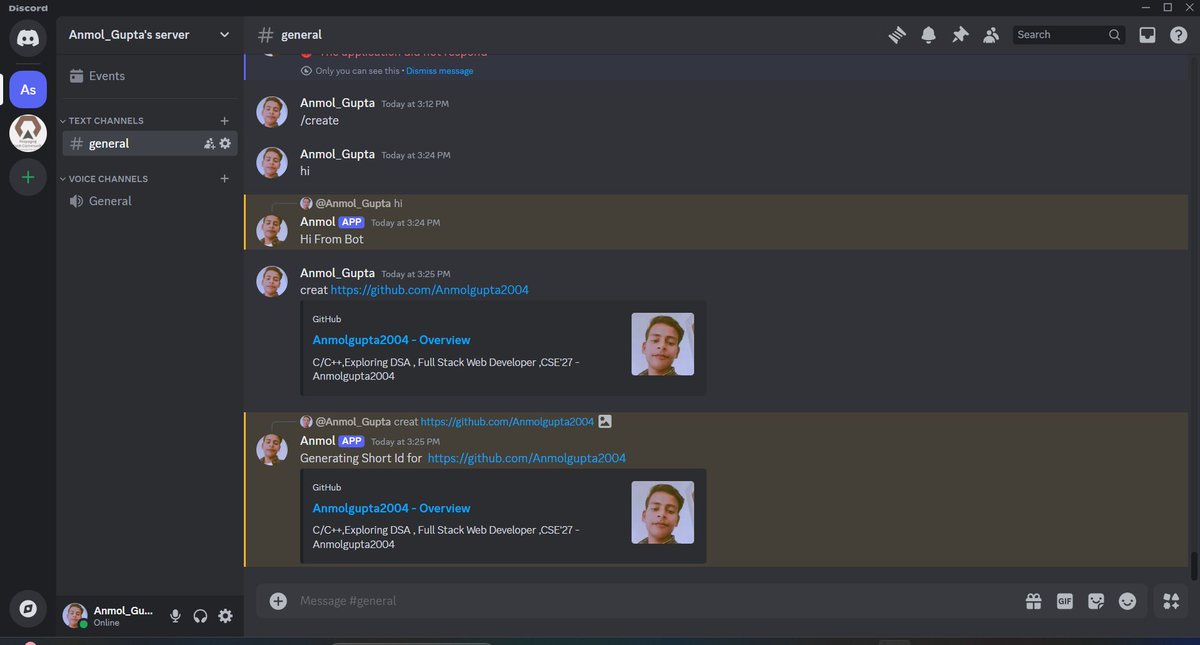This screenshot has height=645, width=1200.
Task: Open bot embed's GitHub profile thumbnail
Action: pyautogui.click(x=662, y=512)
